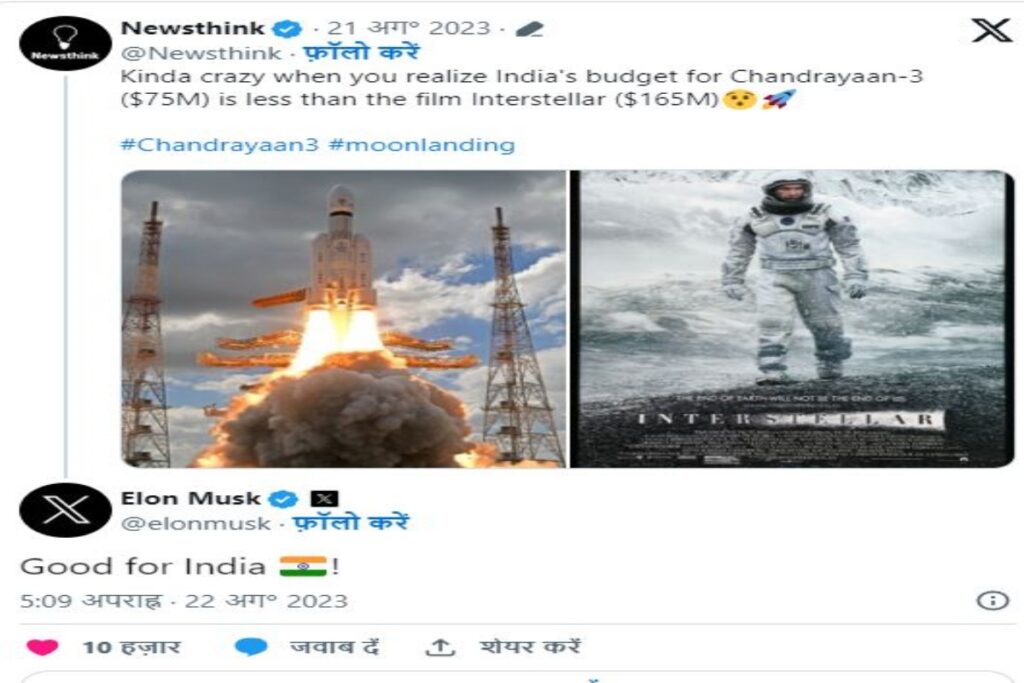
Task: Click Elon Musk's blue verified badge
Action: pos(283,499)
